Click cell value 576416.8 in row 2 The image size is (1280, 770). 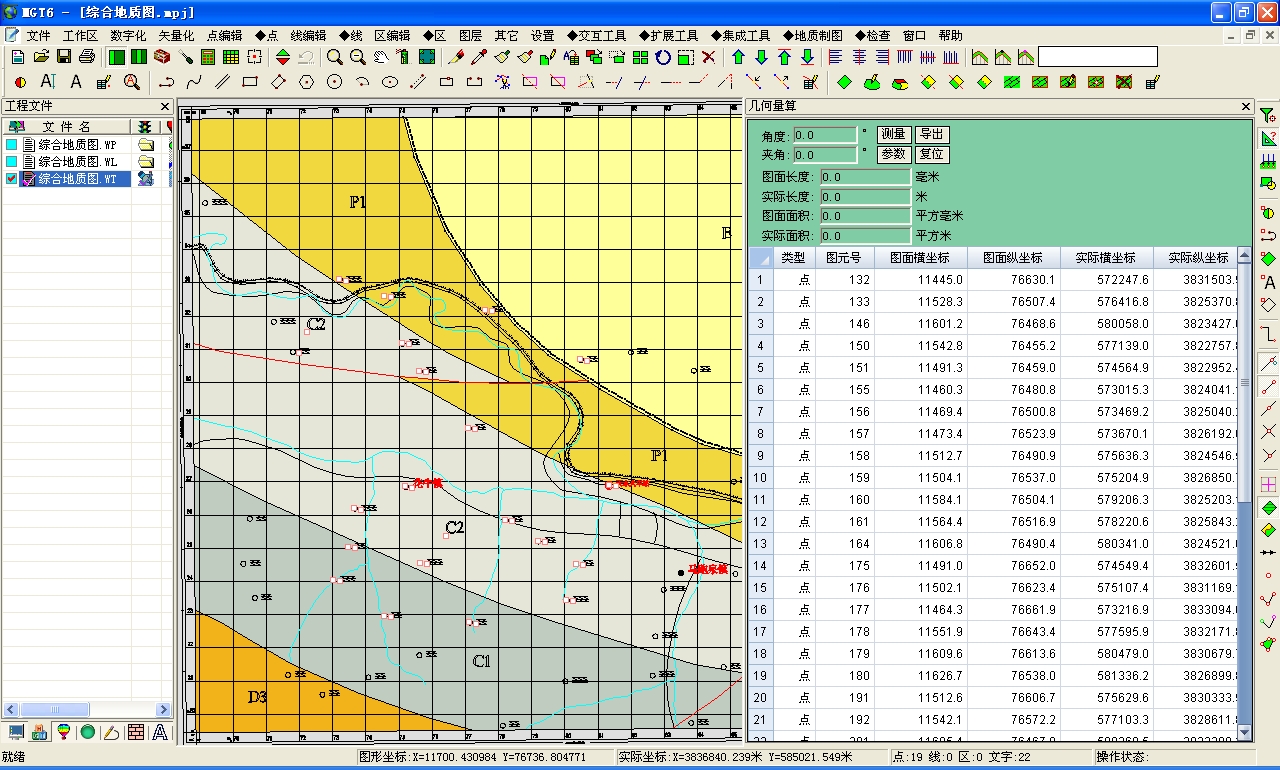(x=1123, y=302)
